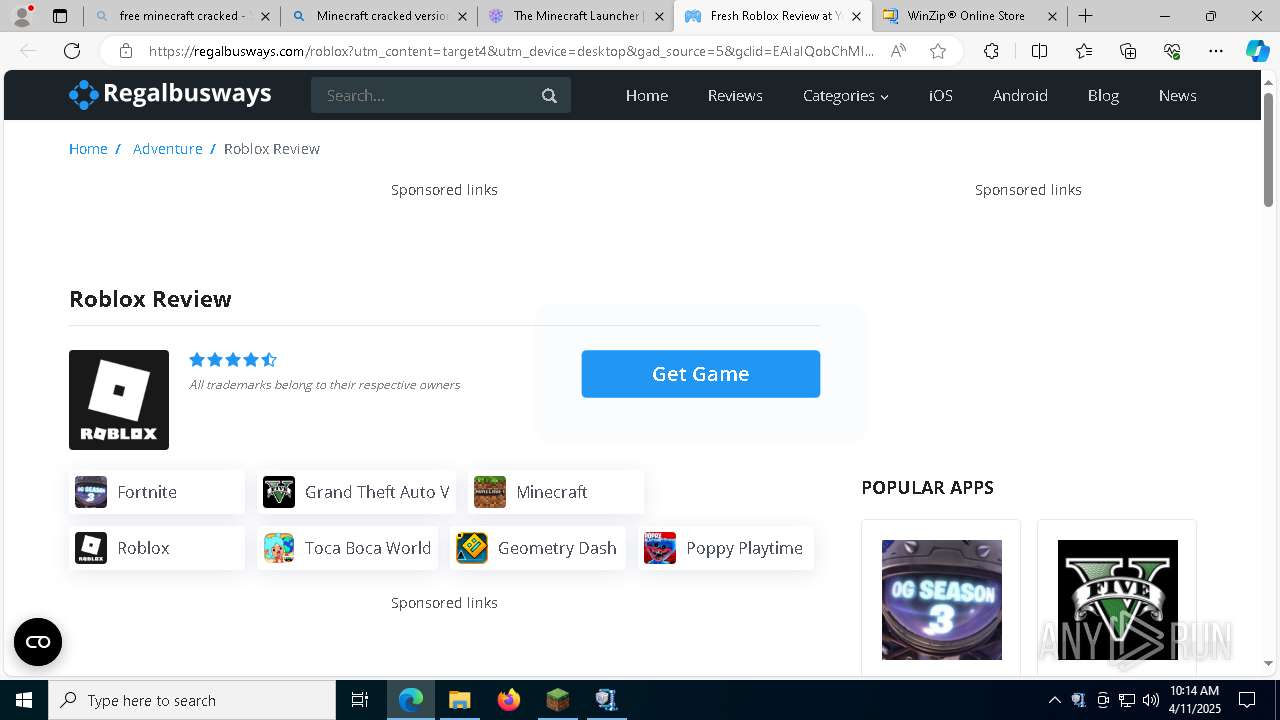Open the tab actions menu icon

[60, 16]
